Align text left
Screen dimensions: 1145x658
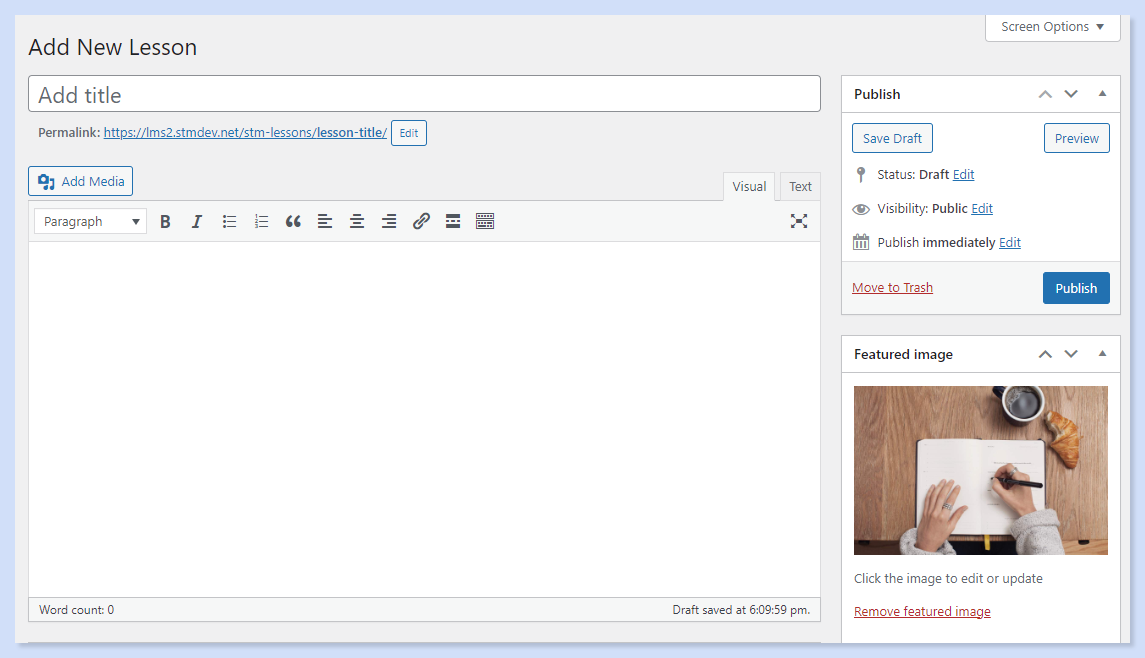[325, 221]
